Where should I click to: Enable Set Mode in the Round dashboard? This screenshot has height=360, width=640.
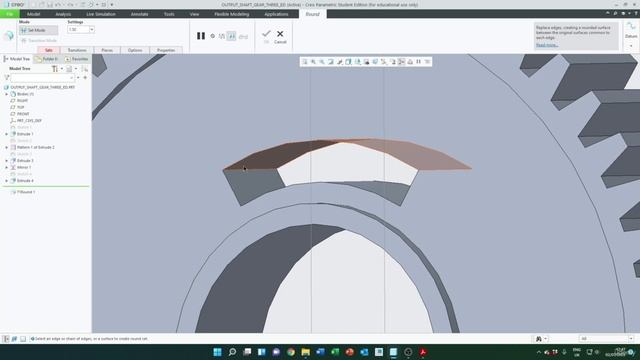pyautogui.click(x=38, y=30)
